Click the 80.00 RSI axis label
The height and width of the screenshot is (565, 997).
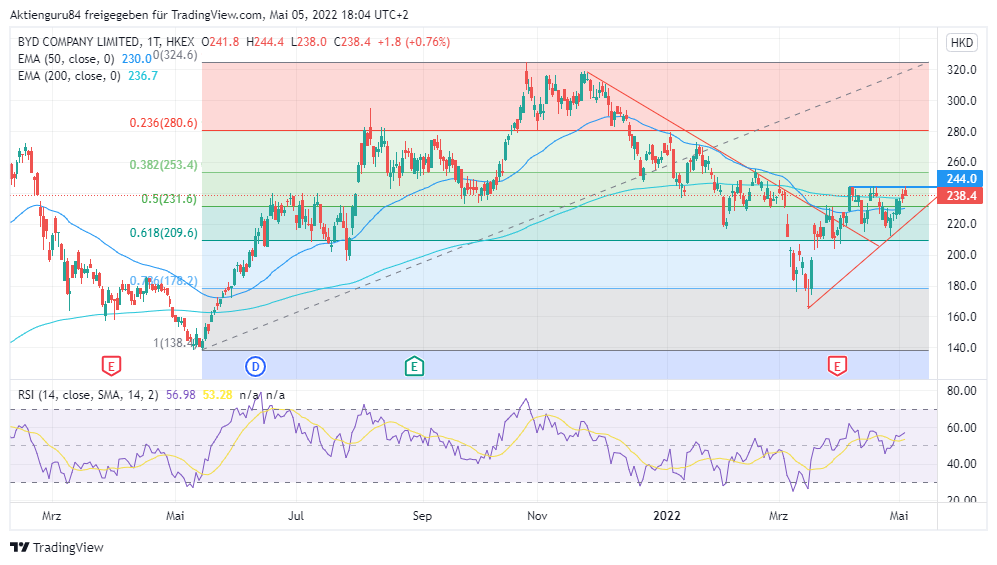pyautogui.click(x=961, y=391)
